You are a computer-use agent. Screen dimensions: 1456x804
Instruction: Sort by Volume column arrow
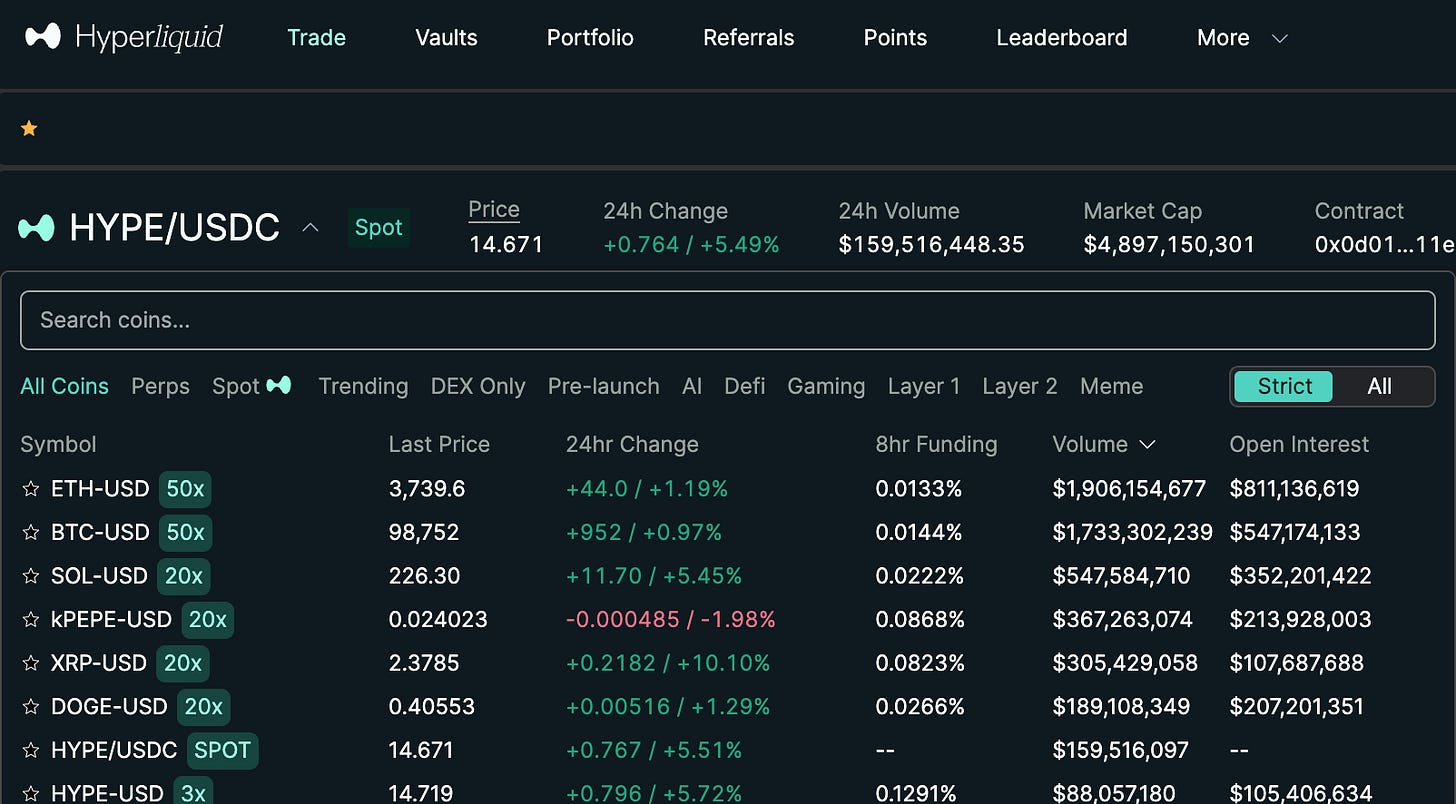pyautogui.click(x=1148, y=444)
